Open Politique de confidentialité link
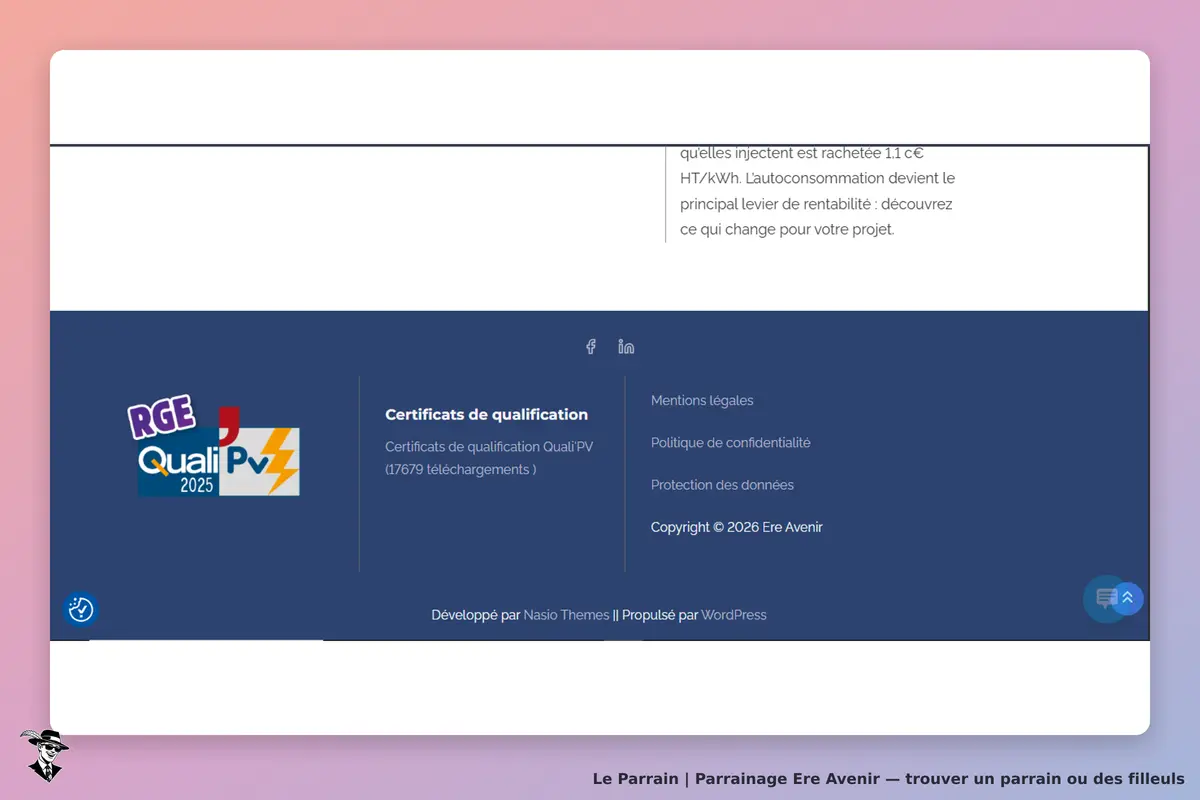Viewport: 1200px width, 800px height. pyautogui.click(x=731, y=443)
